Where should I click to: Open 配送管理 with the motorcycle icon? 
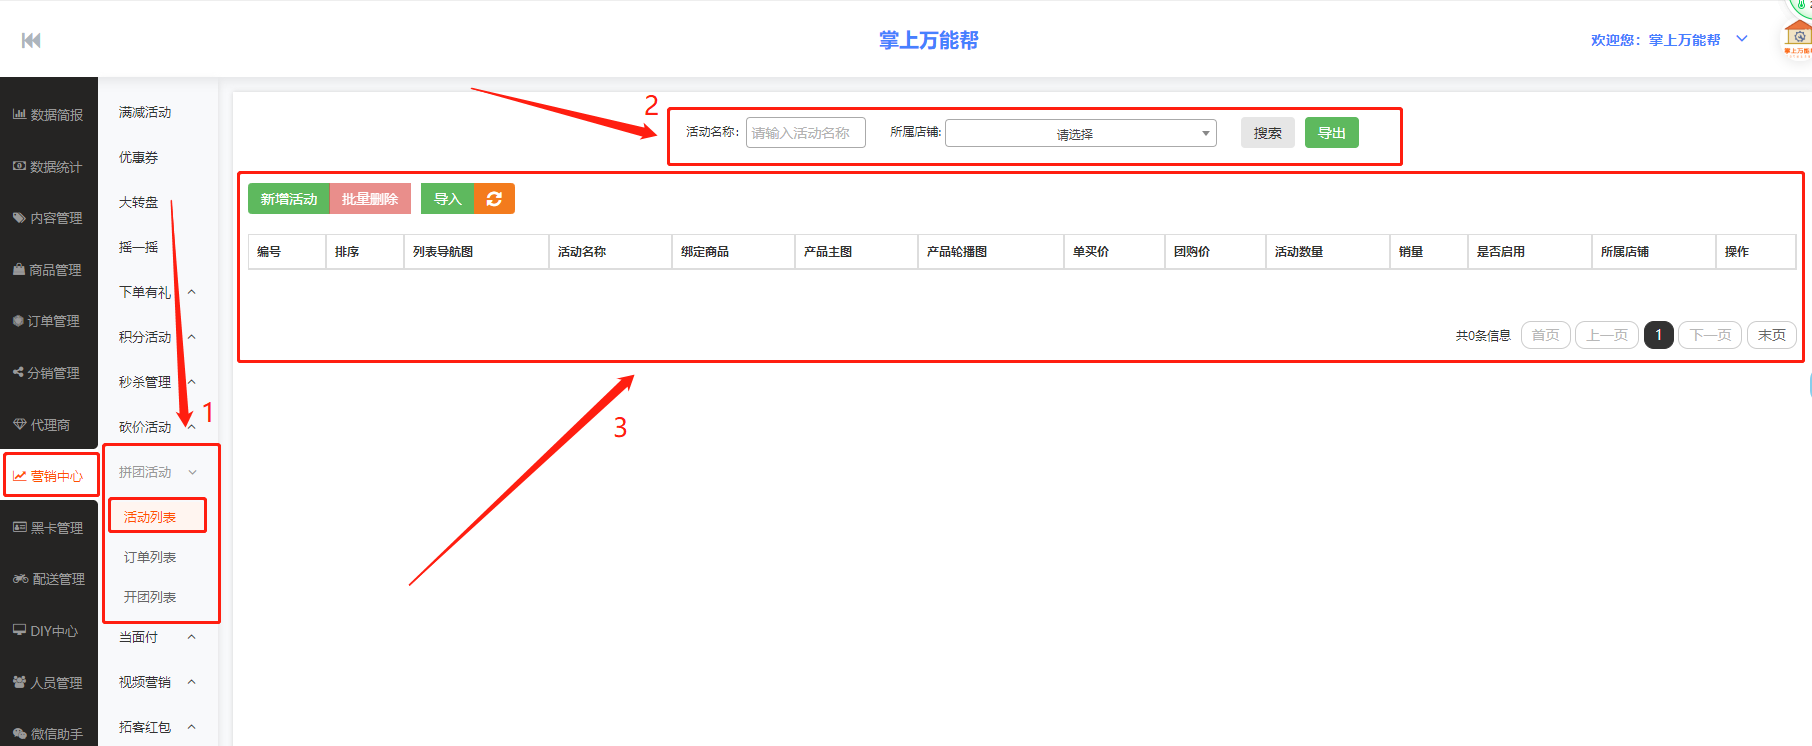point(49,579)
